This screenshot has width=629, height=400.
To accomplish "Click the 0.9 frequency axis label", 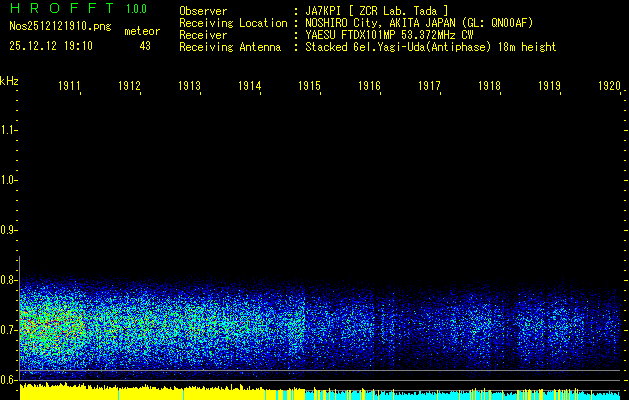I will click(9, 230).
